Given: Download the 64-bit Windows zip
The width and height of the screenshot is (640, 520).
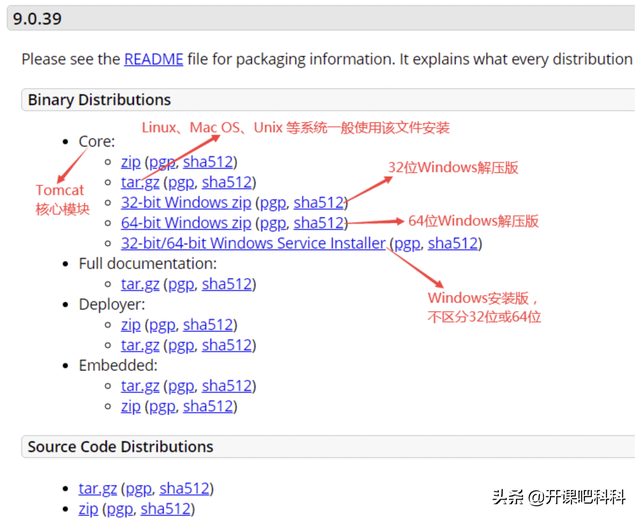Looking at the screenshot, I should pyautogui.click(x=186, y=223).
